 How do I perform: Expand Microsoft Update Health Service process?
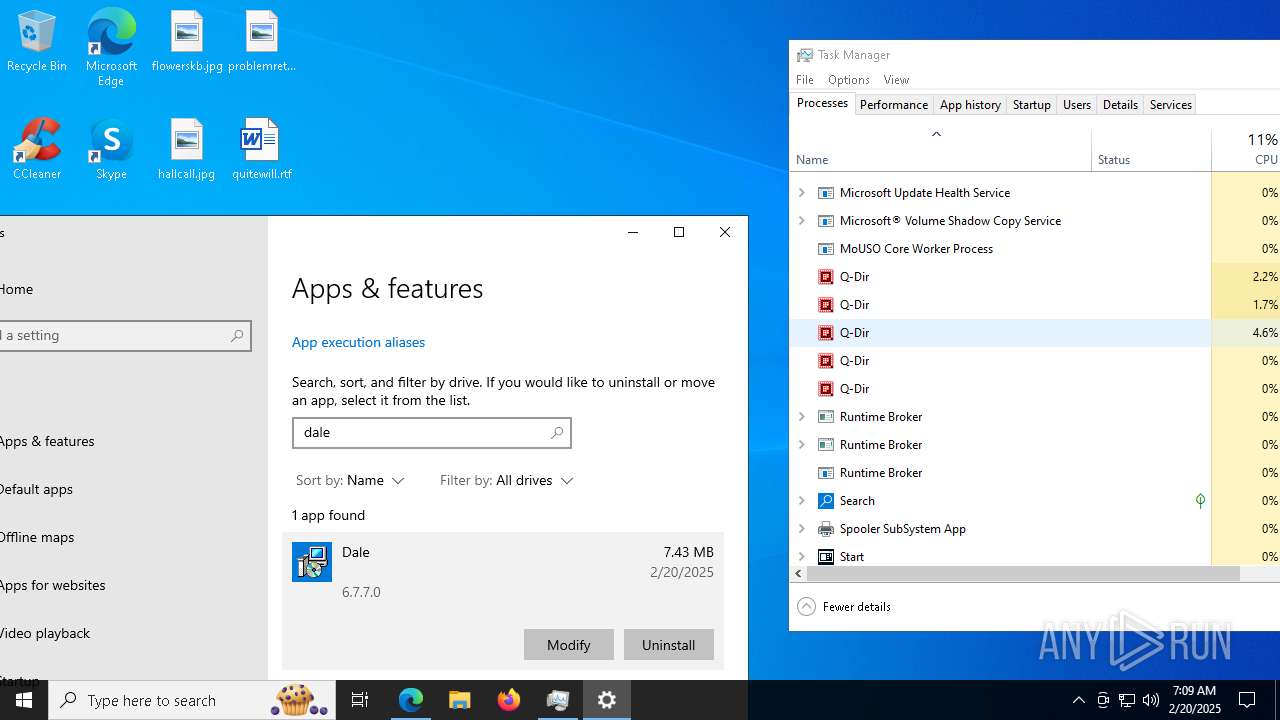click(802, 193)
